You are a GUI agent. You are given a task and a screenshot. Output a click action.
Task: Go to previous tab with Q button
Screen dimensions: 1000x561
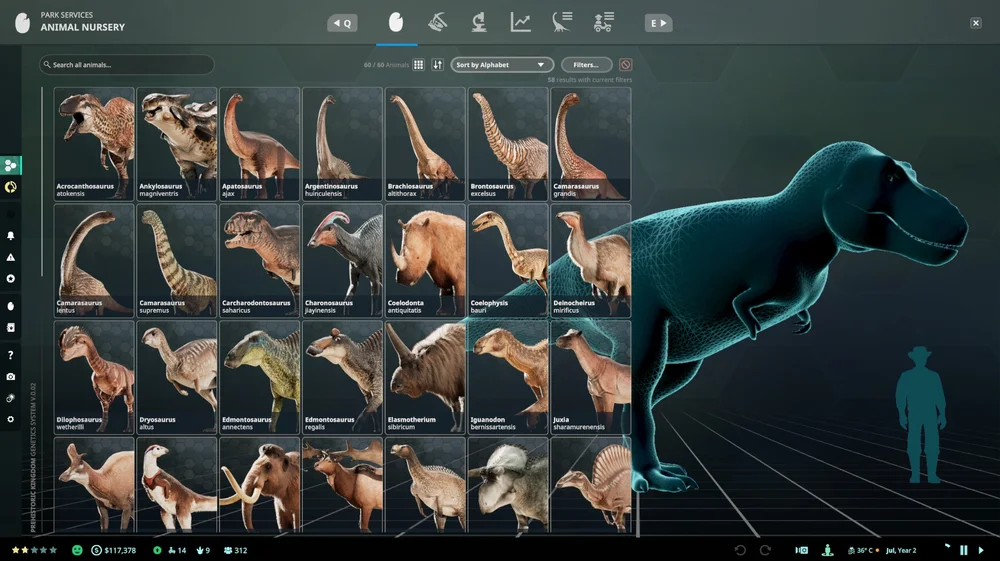[342, 24]
